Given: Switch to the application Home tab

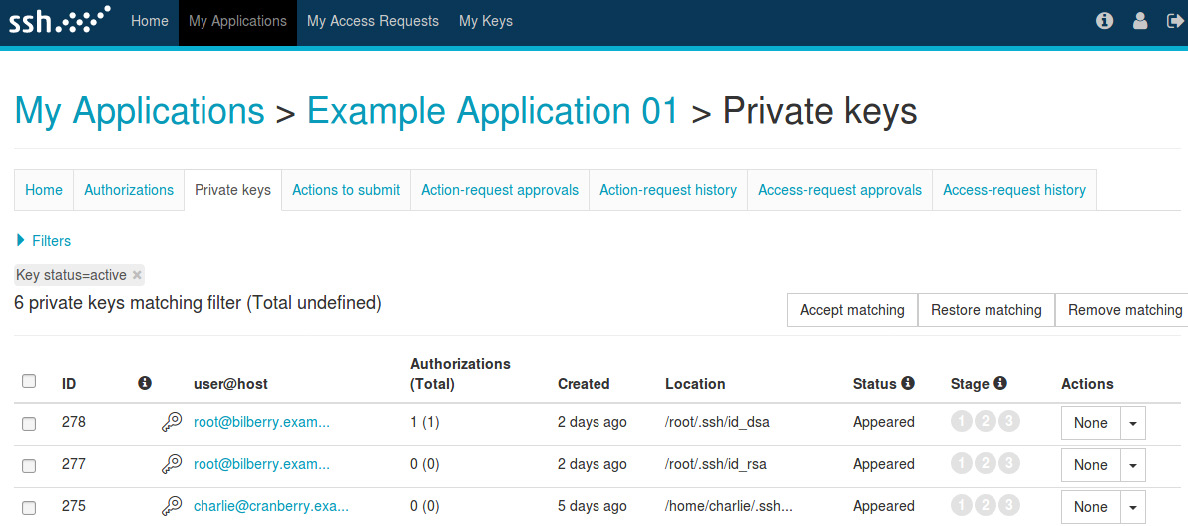Looking at the screenshot, I should coord(44,190).
